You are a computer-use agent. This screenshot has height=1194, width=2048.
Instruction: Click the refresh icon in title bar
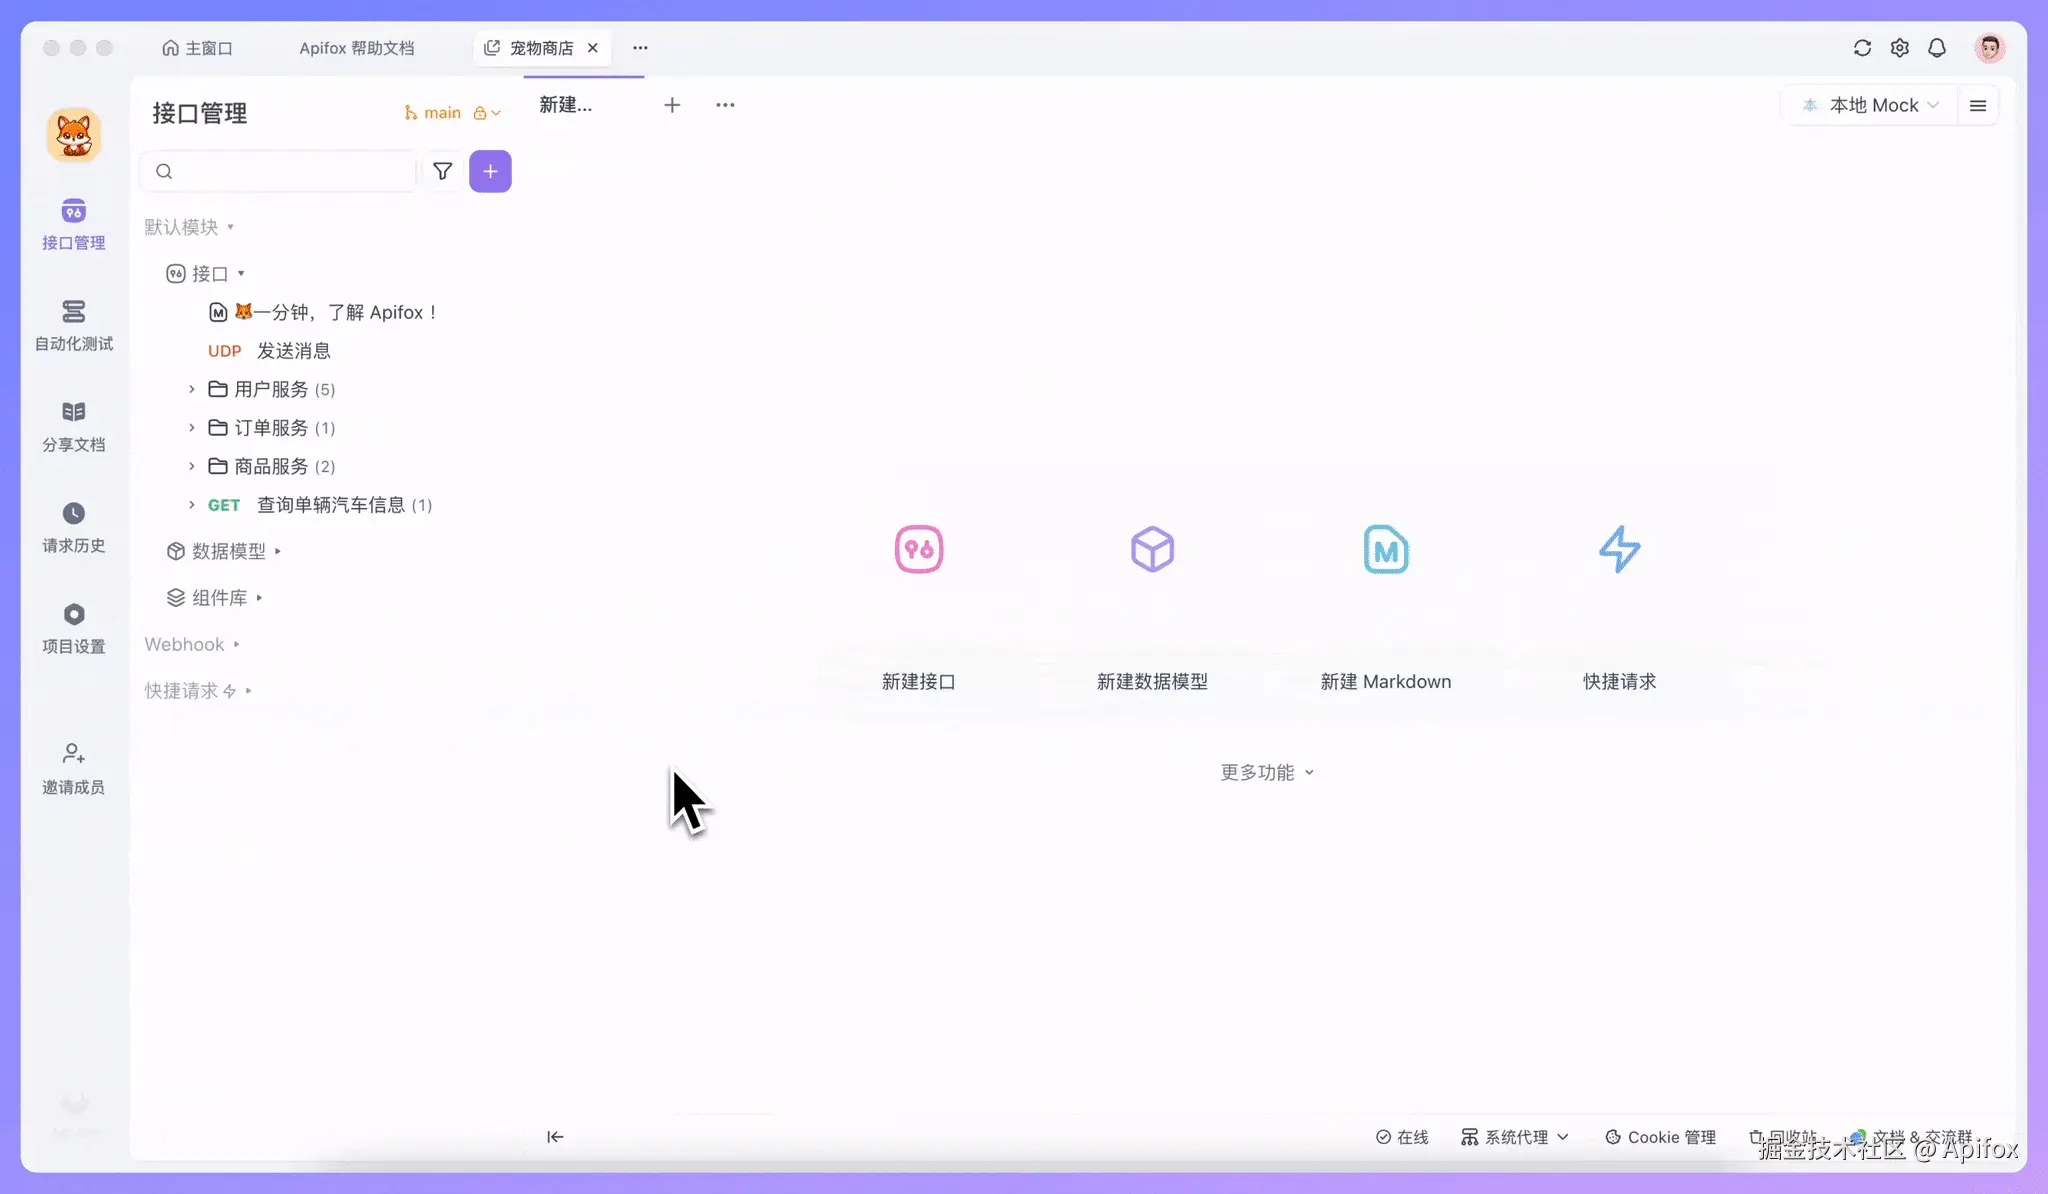pyautogui.click(x=1862, y=48)
